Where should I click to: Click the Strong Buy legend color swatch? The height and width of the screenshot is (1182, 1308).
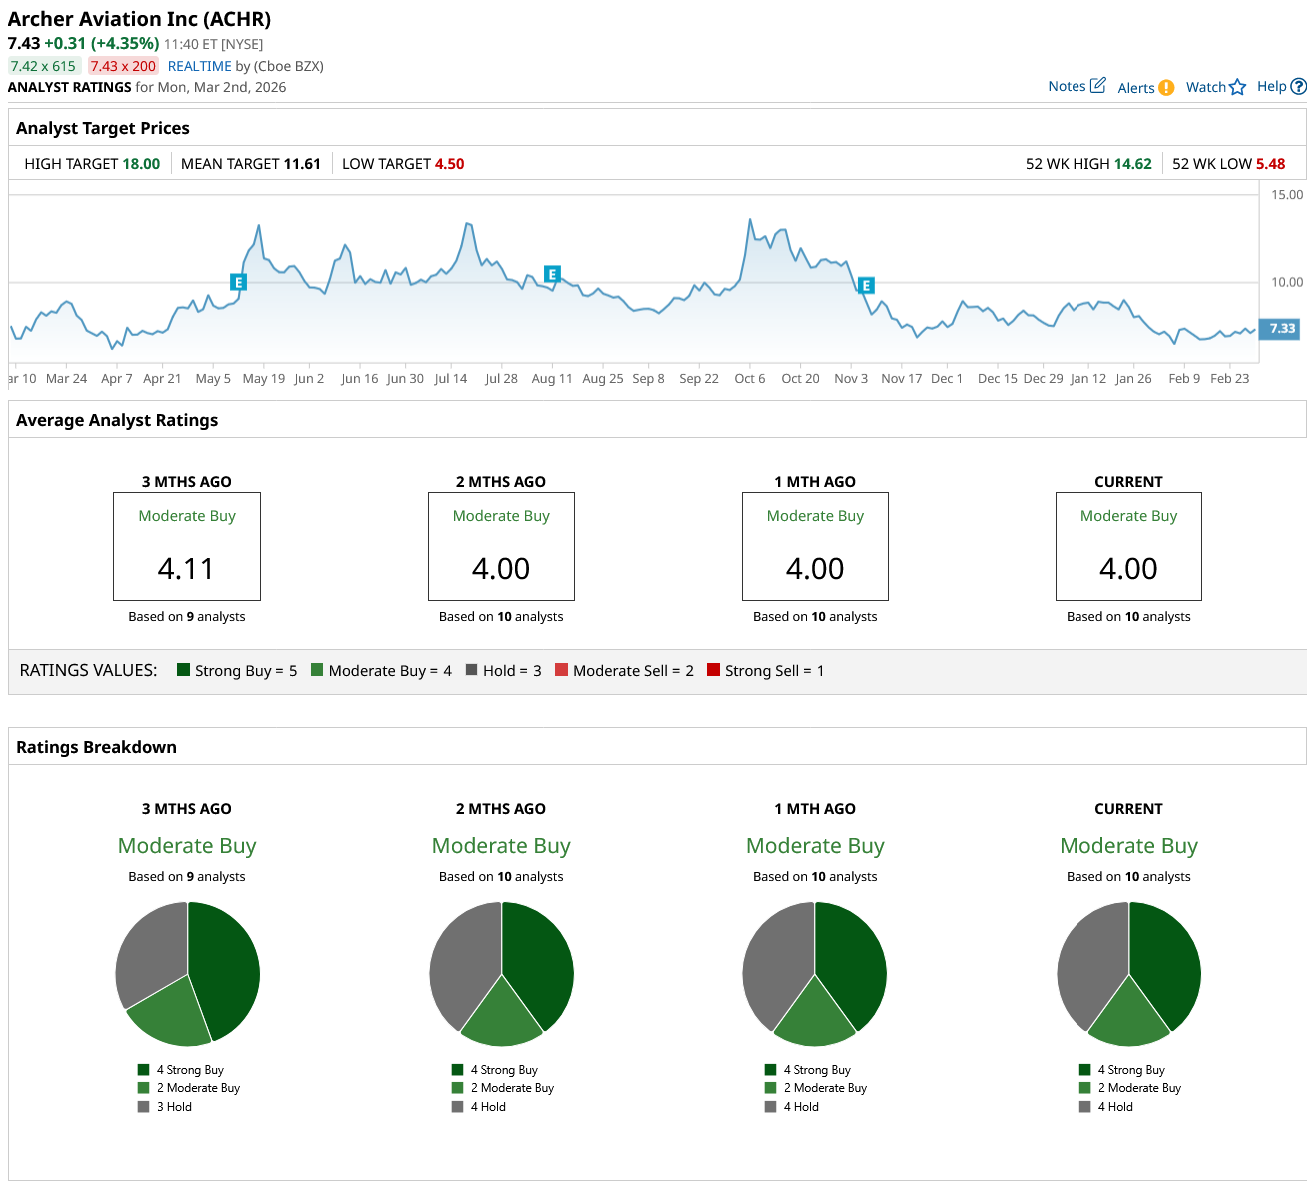183,670
